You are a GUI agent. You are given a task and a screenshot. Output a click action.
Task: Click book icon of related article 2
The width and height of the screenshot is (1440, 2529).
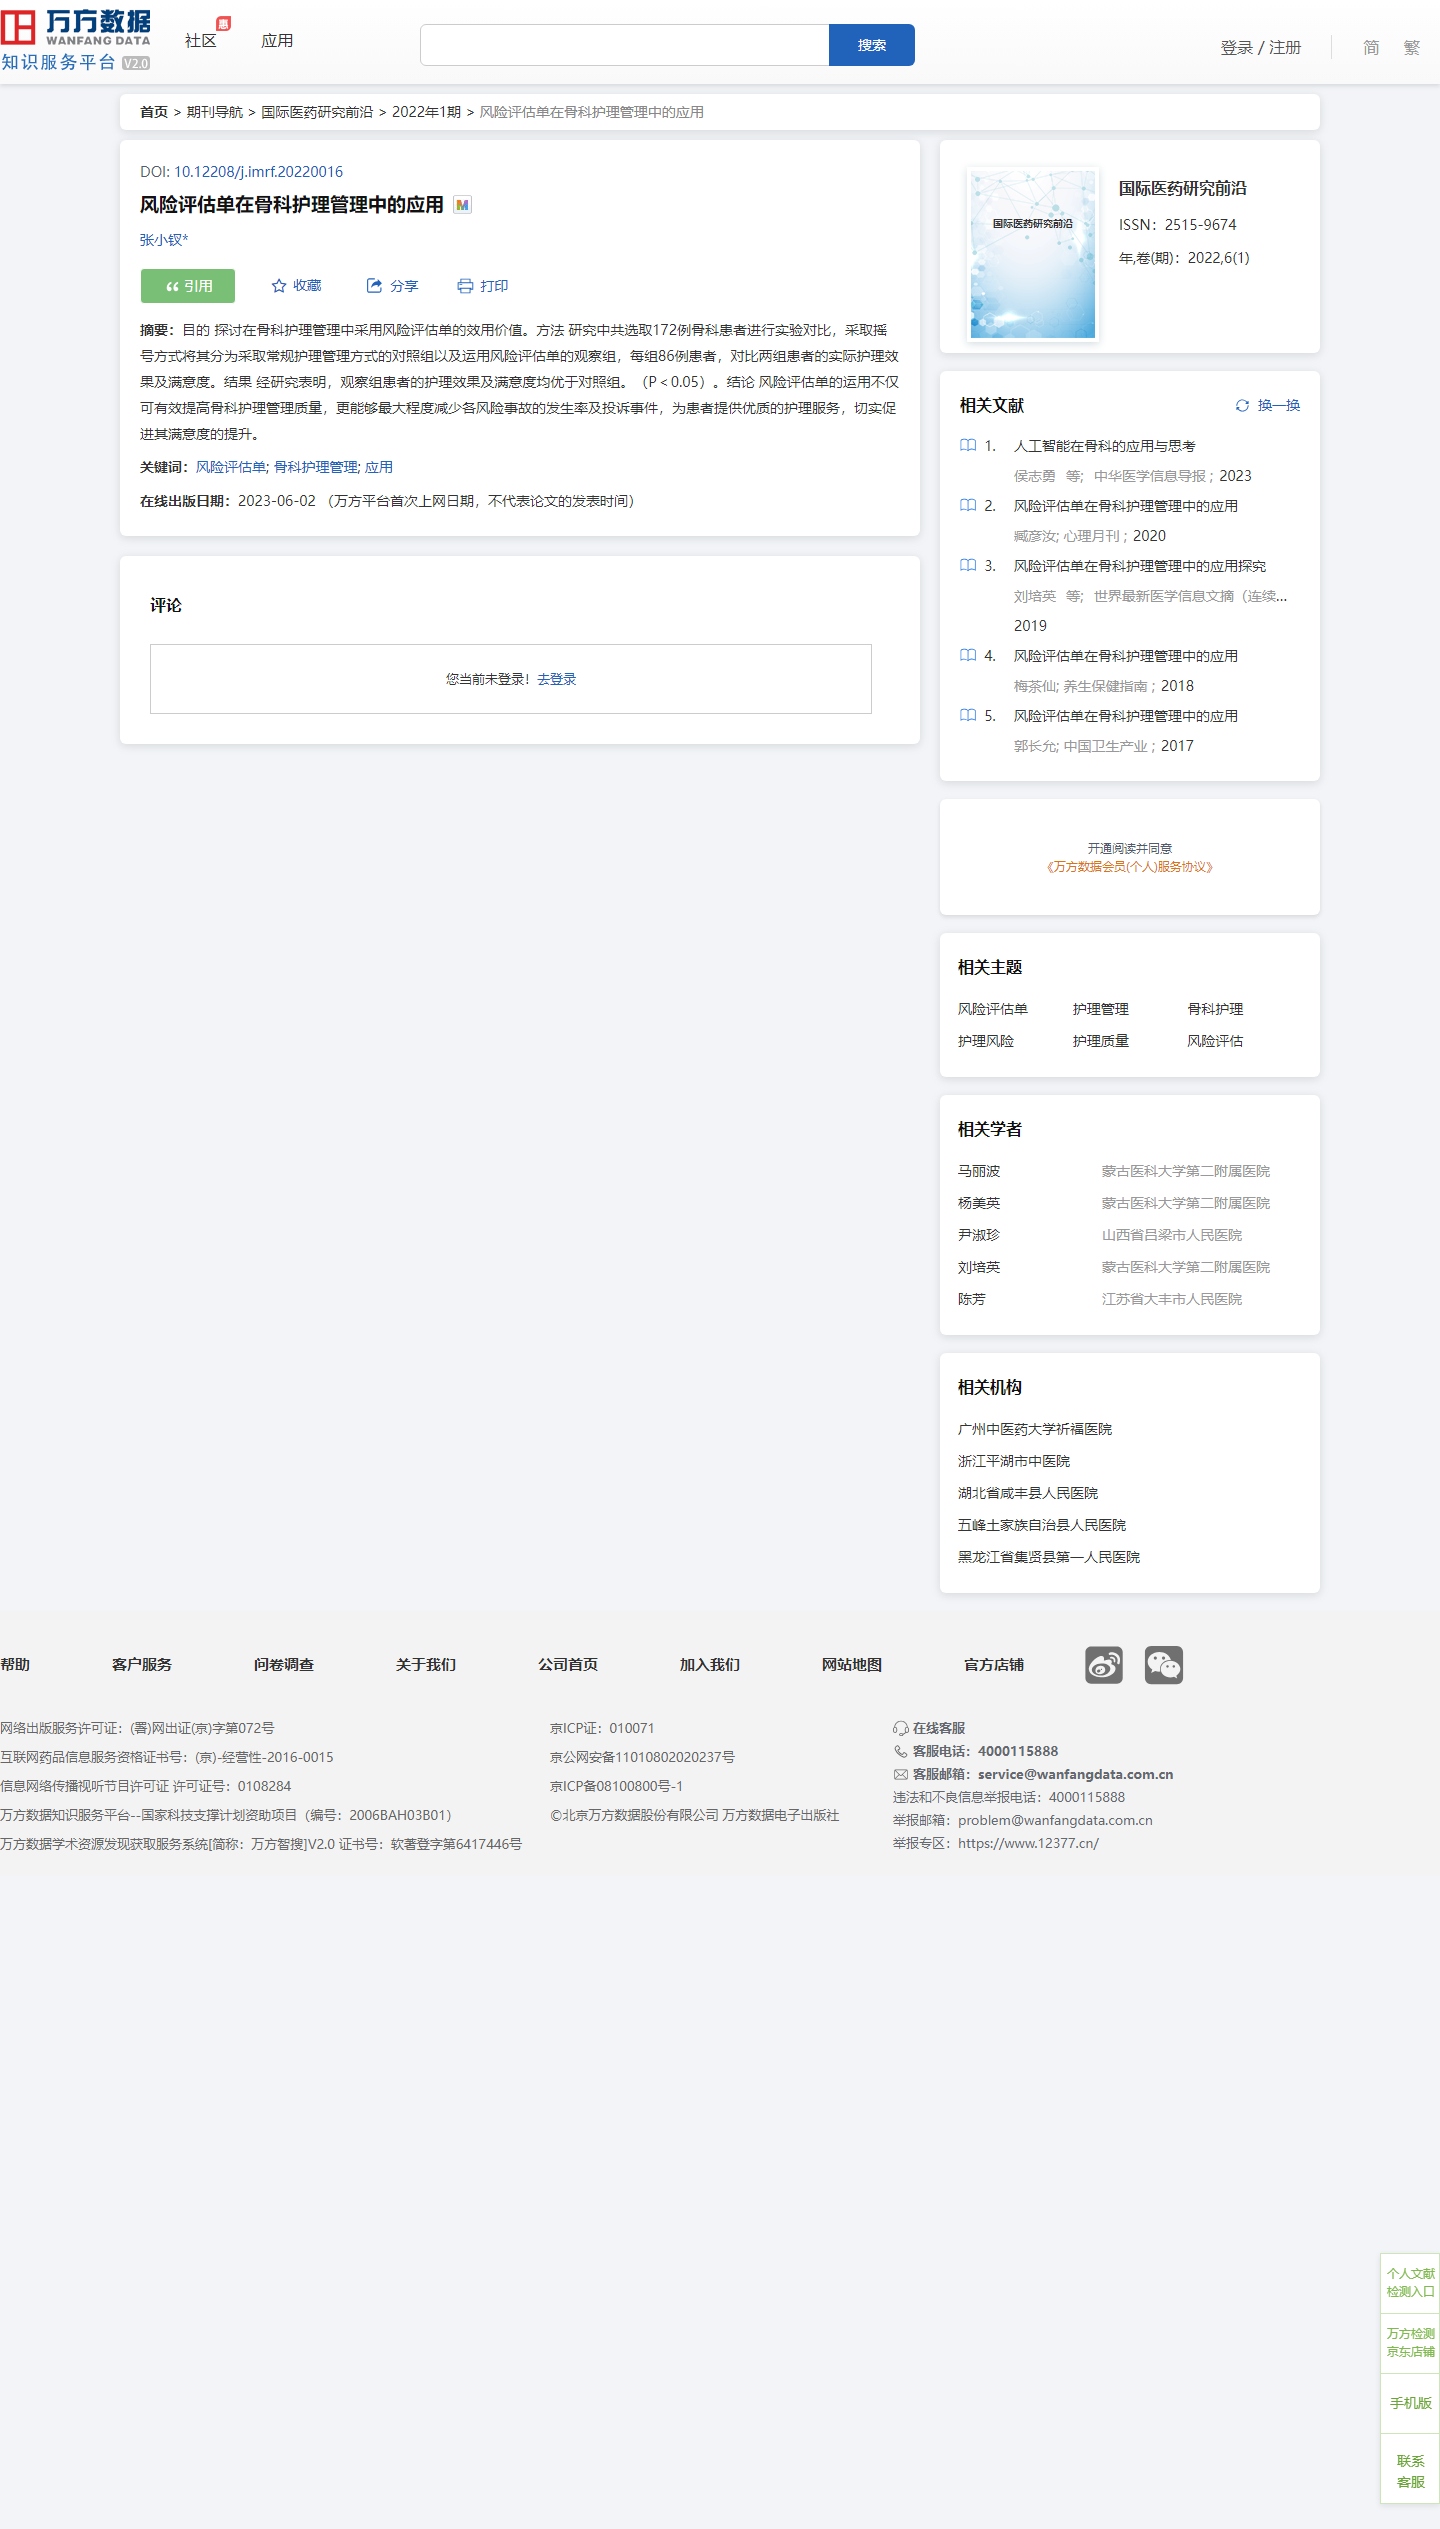pos(968,506)
